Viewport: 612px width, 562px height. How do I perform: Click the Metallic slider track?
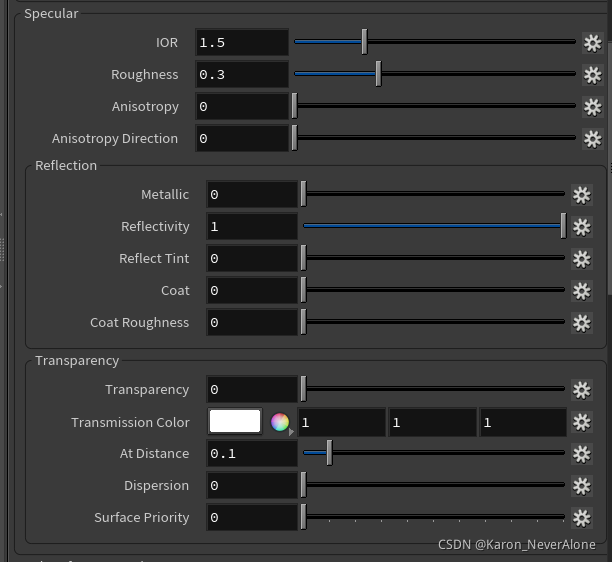point(434,194)
